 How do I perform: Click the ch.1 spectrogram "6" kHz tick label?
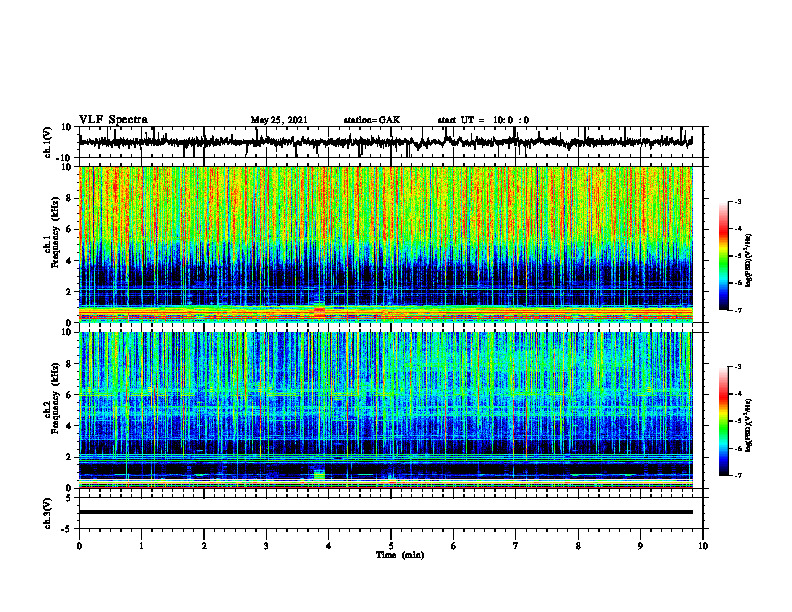pos(69,229)
